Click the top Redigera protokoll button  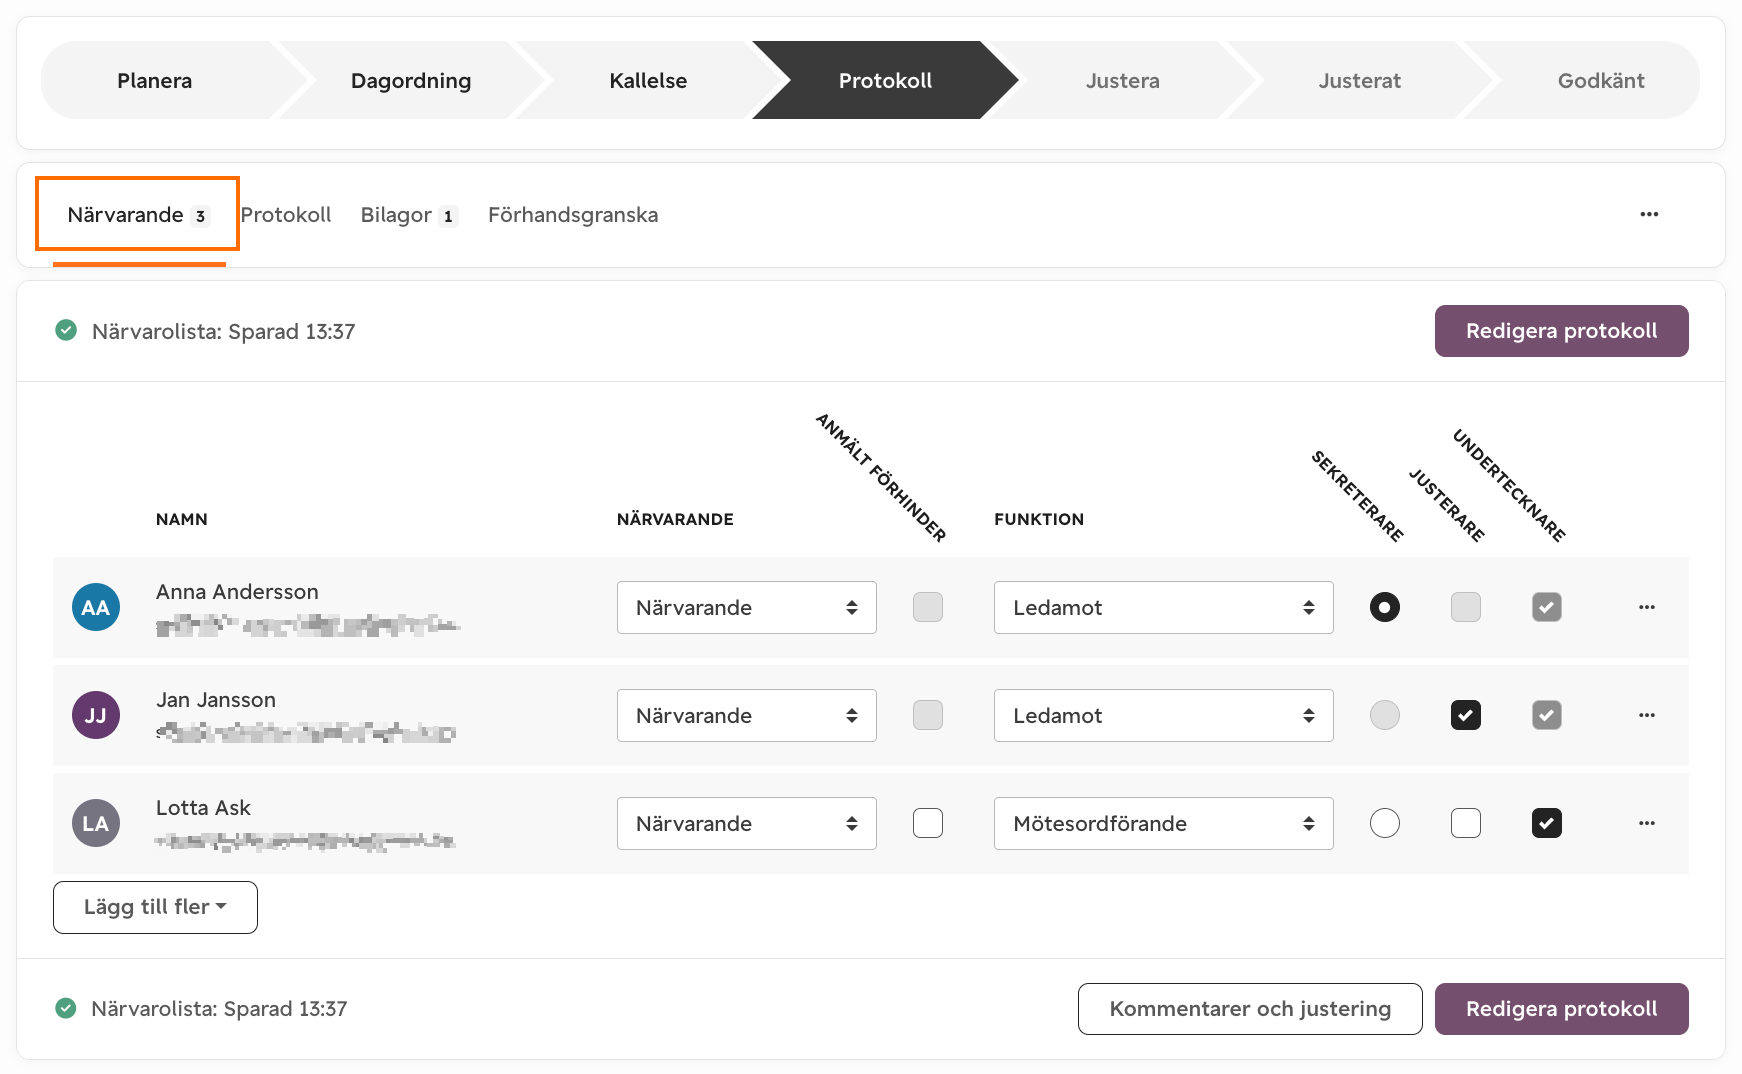1562,331
